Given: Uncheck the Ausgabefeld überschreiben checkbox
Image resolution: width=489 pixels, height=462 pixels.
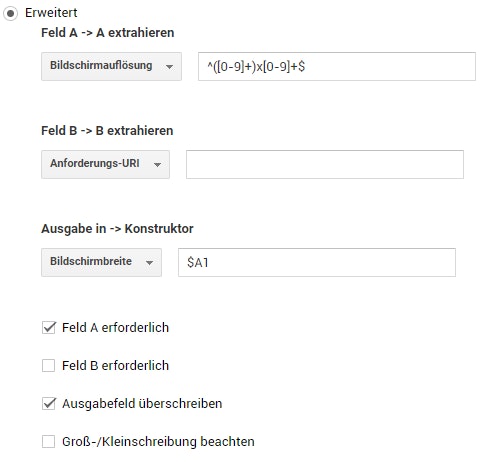Looking at the screenshot, I should pos(49,403).
